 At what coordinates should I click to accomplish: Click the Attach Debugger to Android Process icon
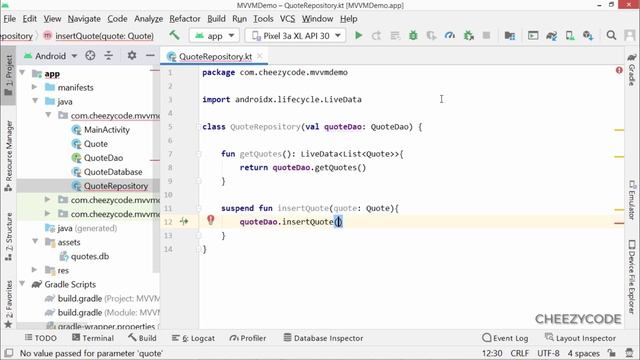(x=469, y=36)
